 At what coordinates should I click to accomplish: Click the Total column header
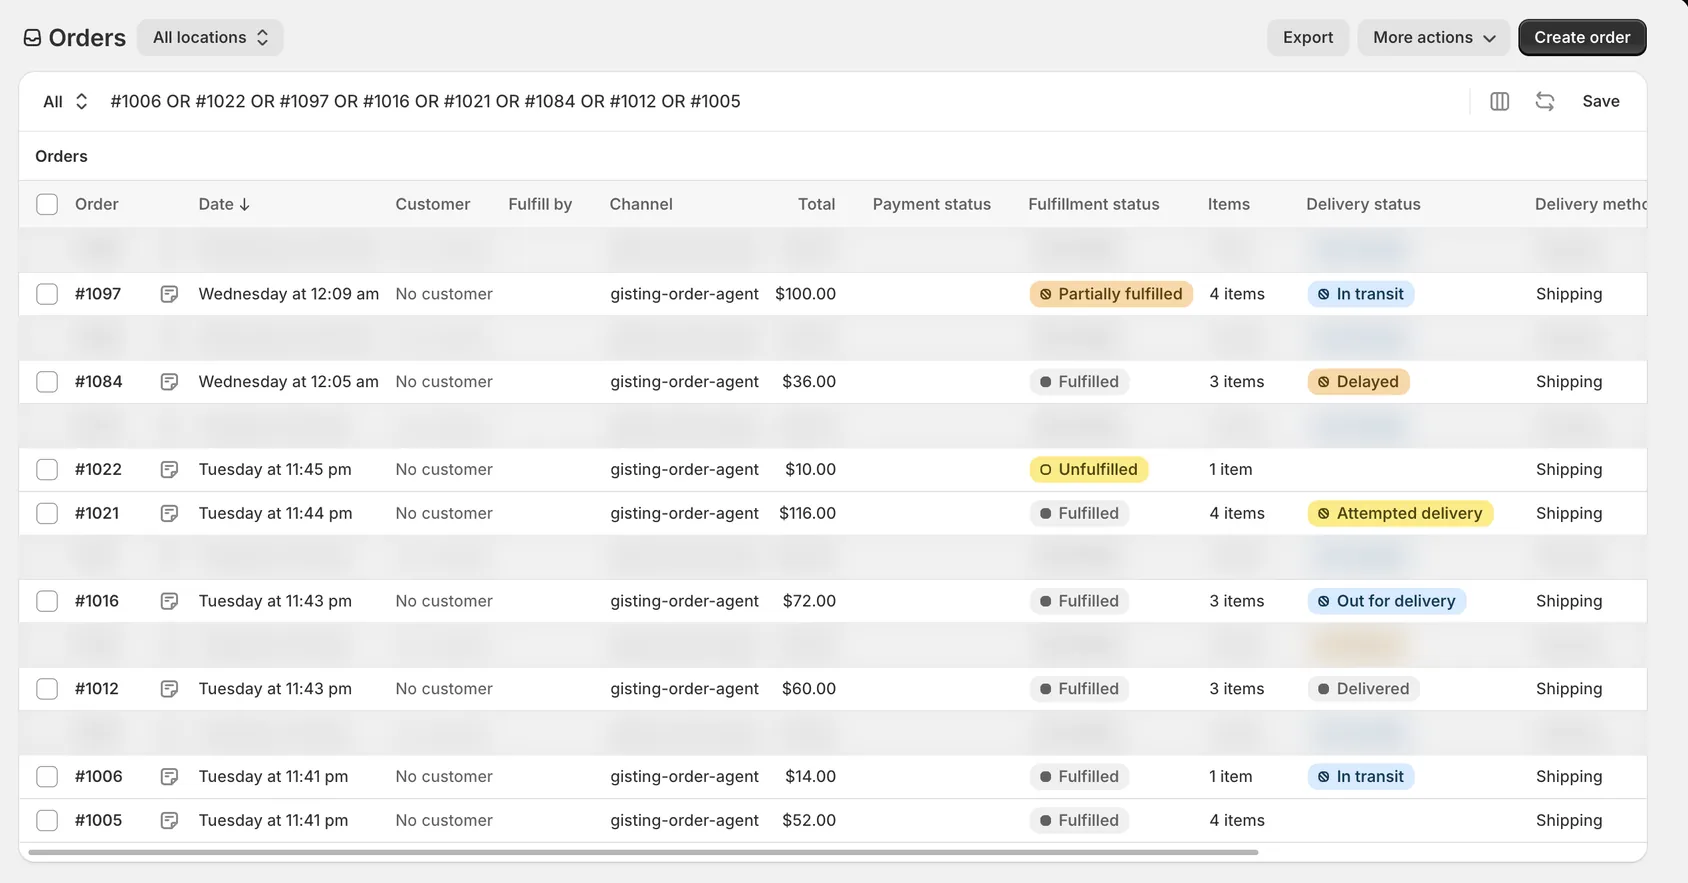tap(816, 204)
